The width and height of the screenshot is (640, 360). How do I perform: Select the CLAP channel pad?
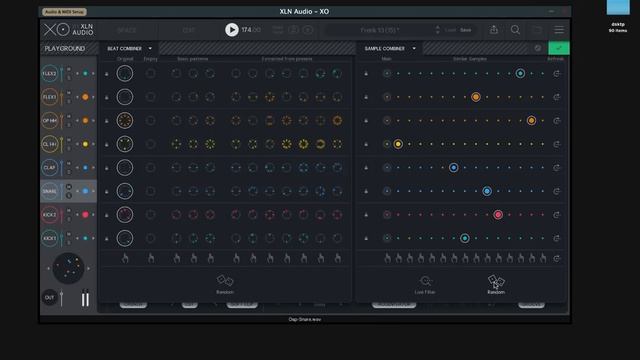click(x=50, y=168)
